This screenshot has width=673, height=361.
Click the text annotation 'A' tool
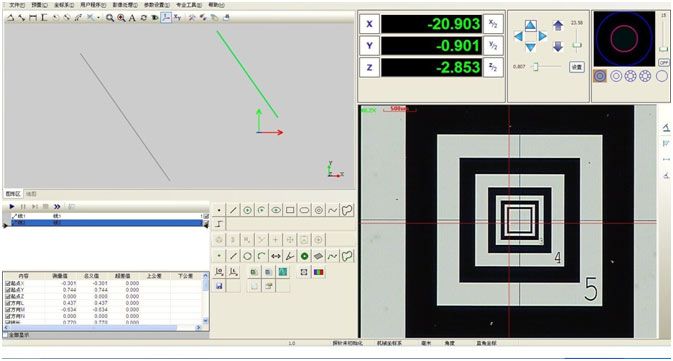click(x=132, y=18)
